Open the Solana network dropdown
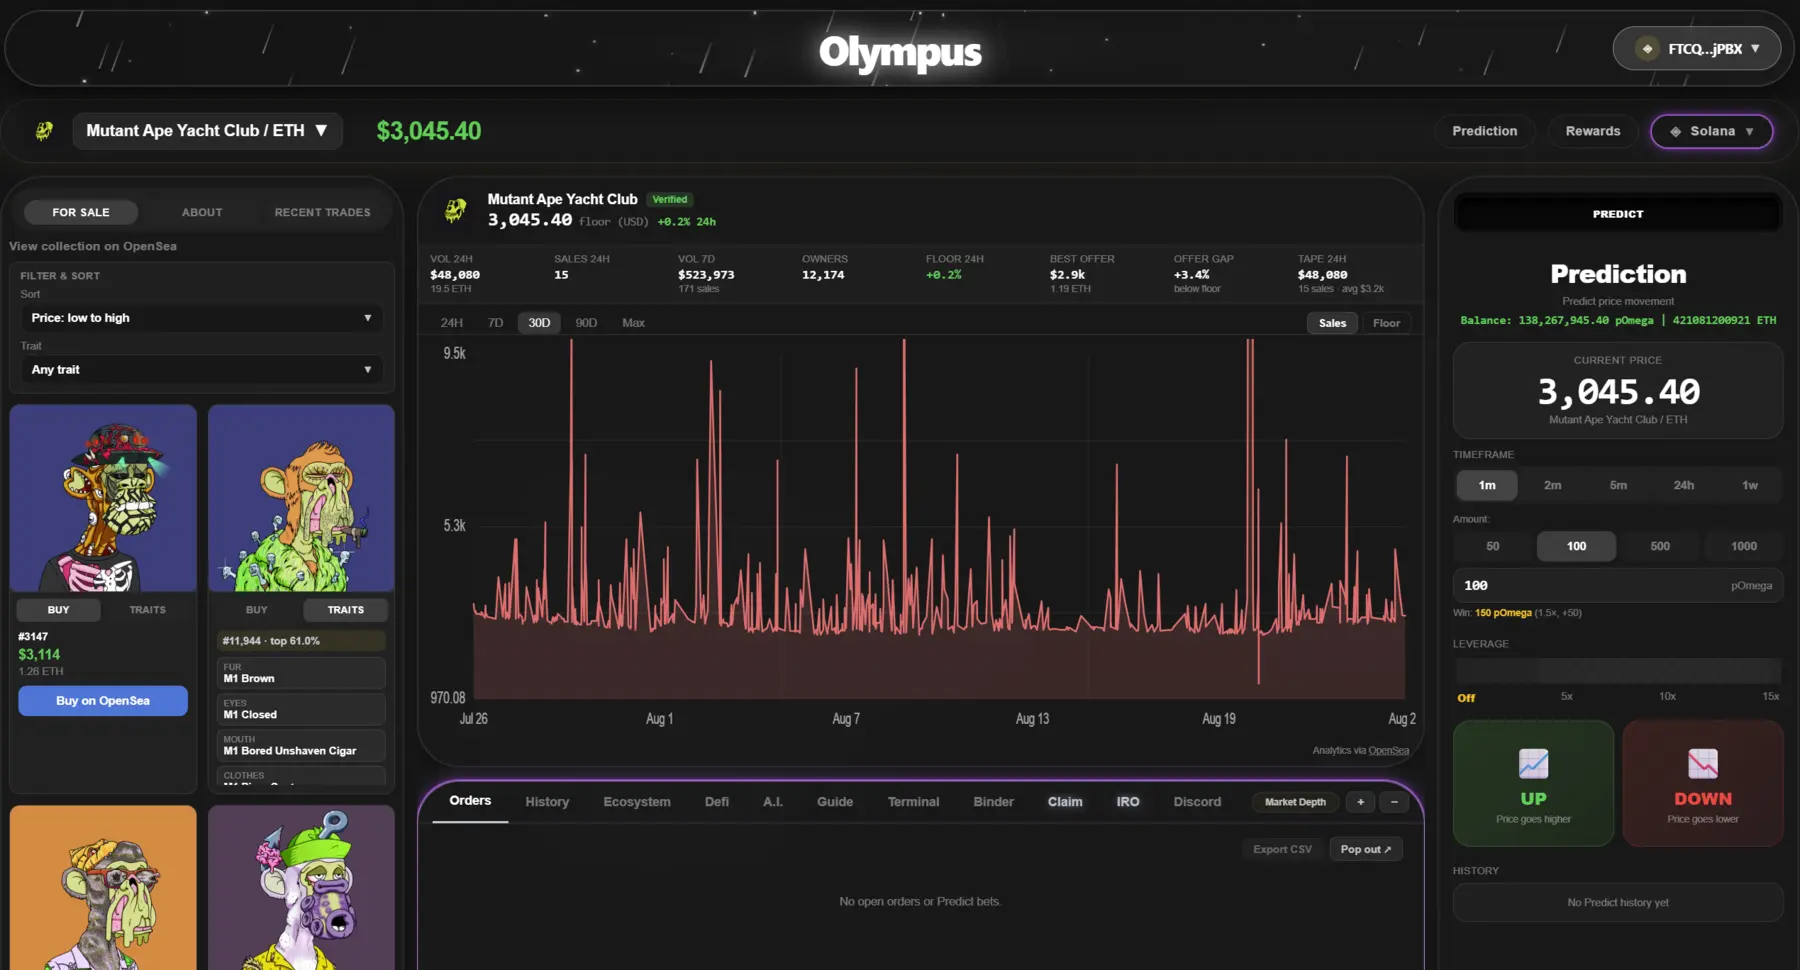 click(x=1711, y=131)
